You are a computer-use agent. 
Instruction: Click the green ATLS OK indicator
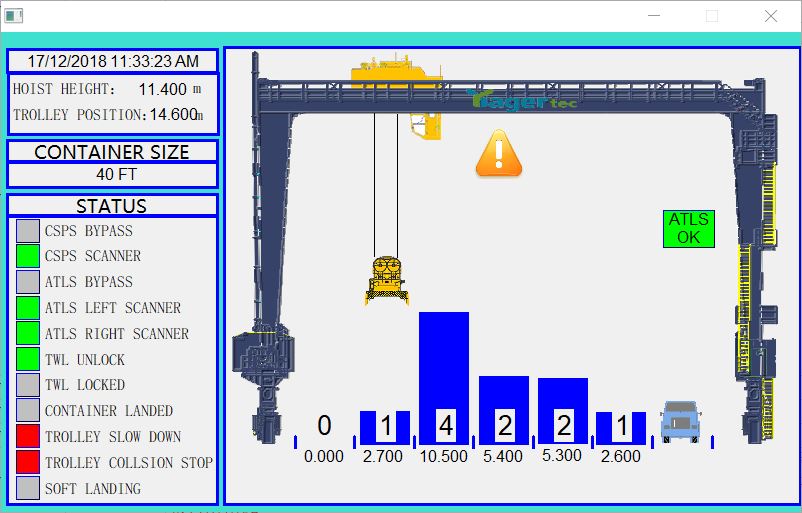click(x=688, y=229)
